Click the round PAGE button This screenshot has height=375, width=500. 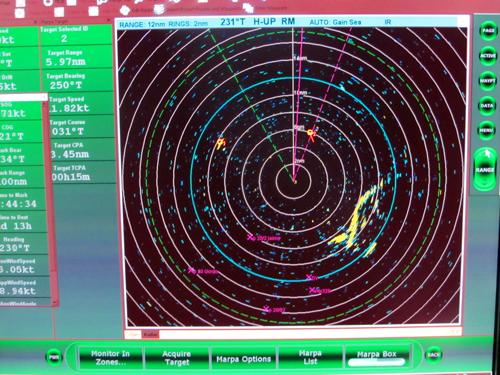coord(488,31)
